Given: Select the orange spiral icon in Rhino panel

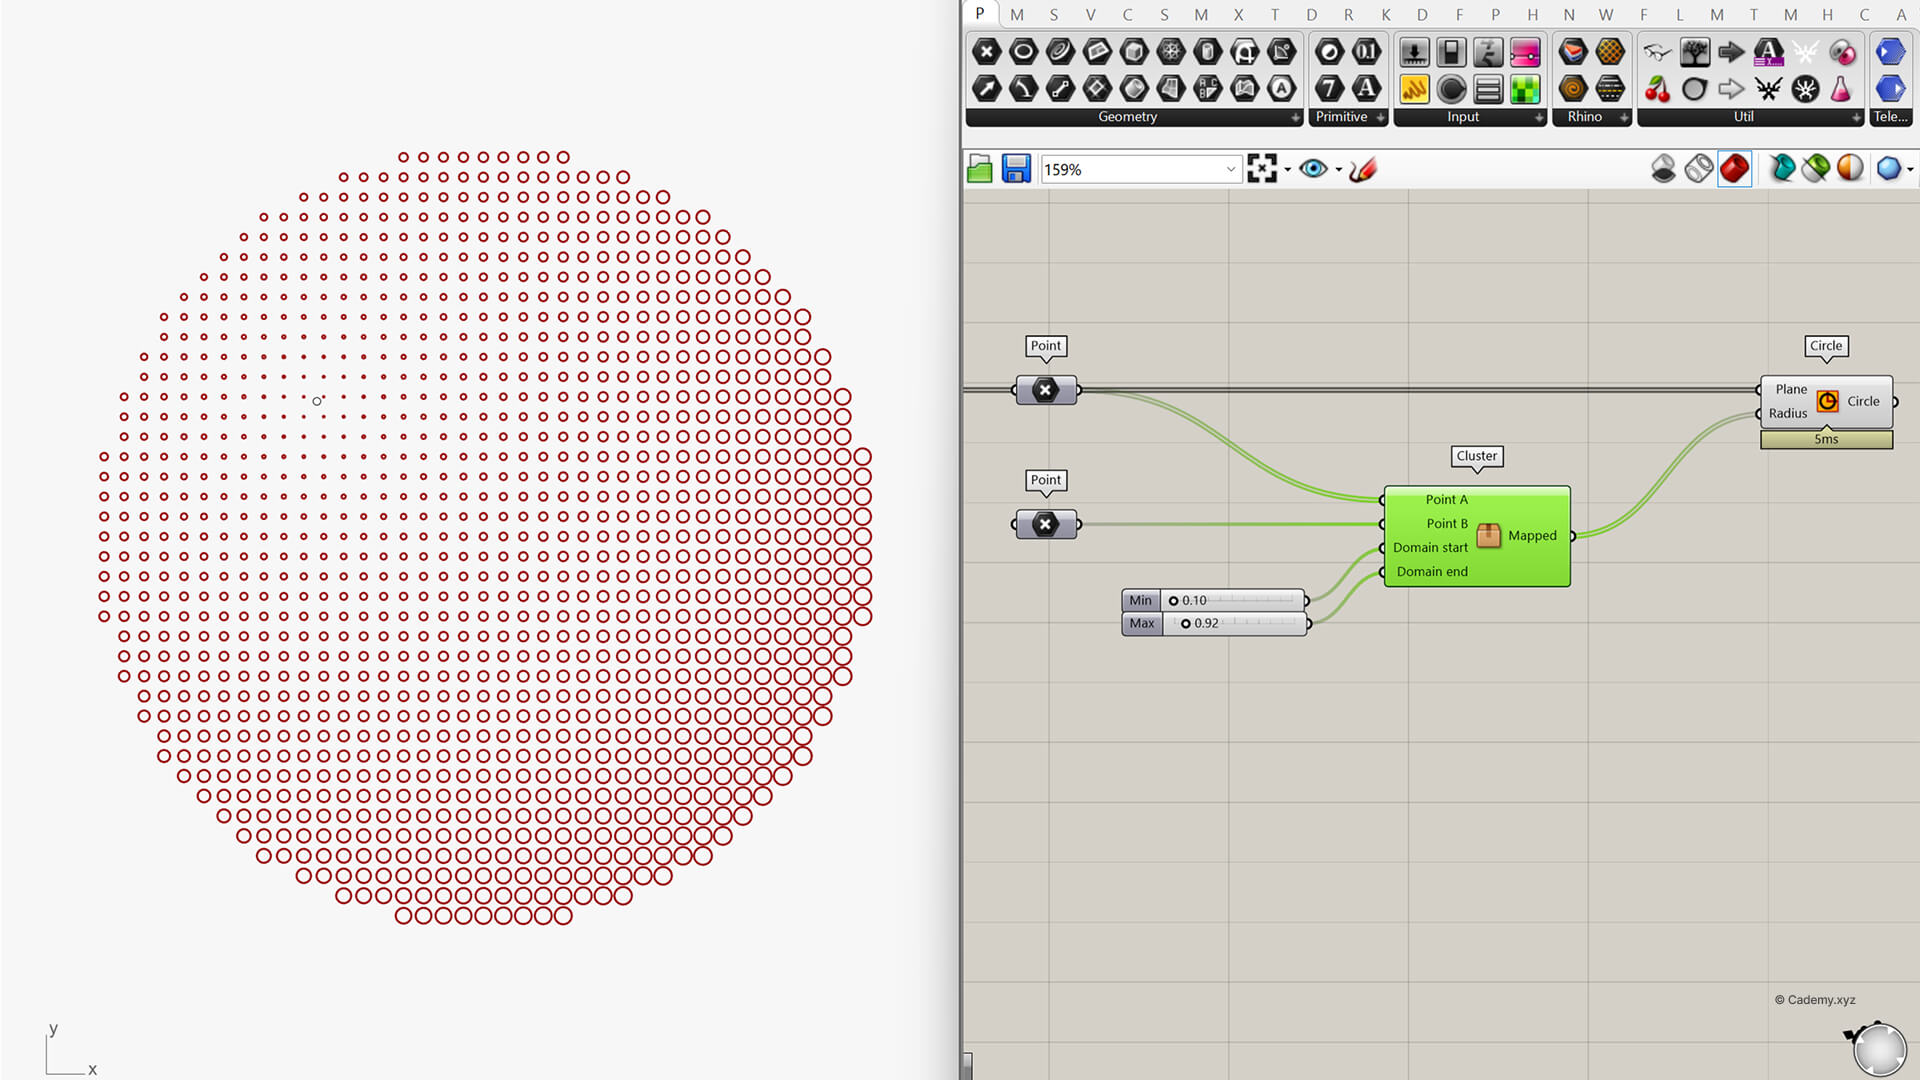Looking at the screenshot, I should tap(1573, 89).
